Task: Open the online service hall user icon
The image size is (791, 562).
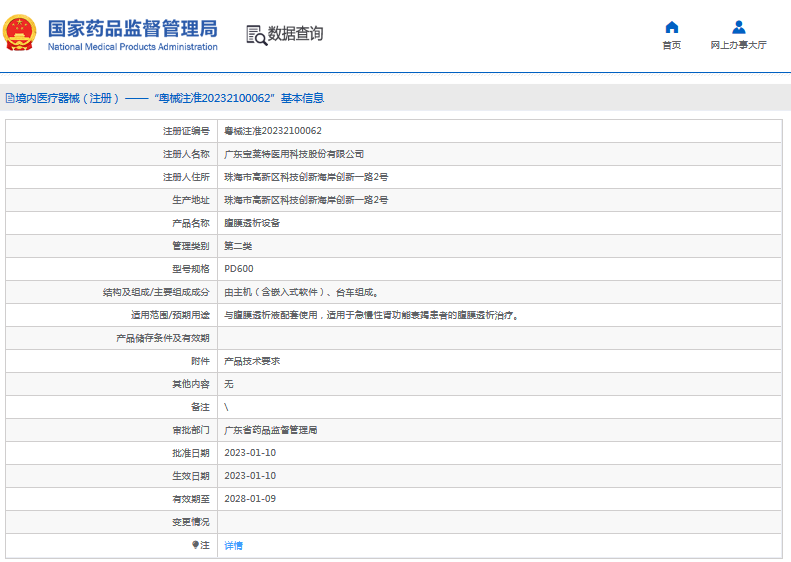Action: [739, 27]
